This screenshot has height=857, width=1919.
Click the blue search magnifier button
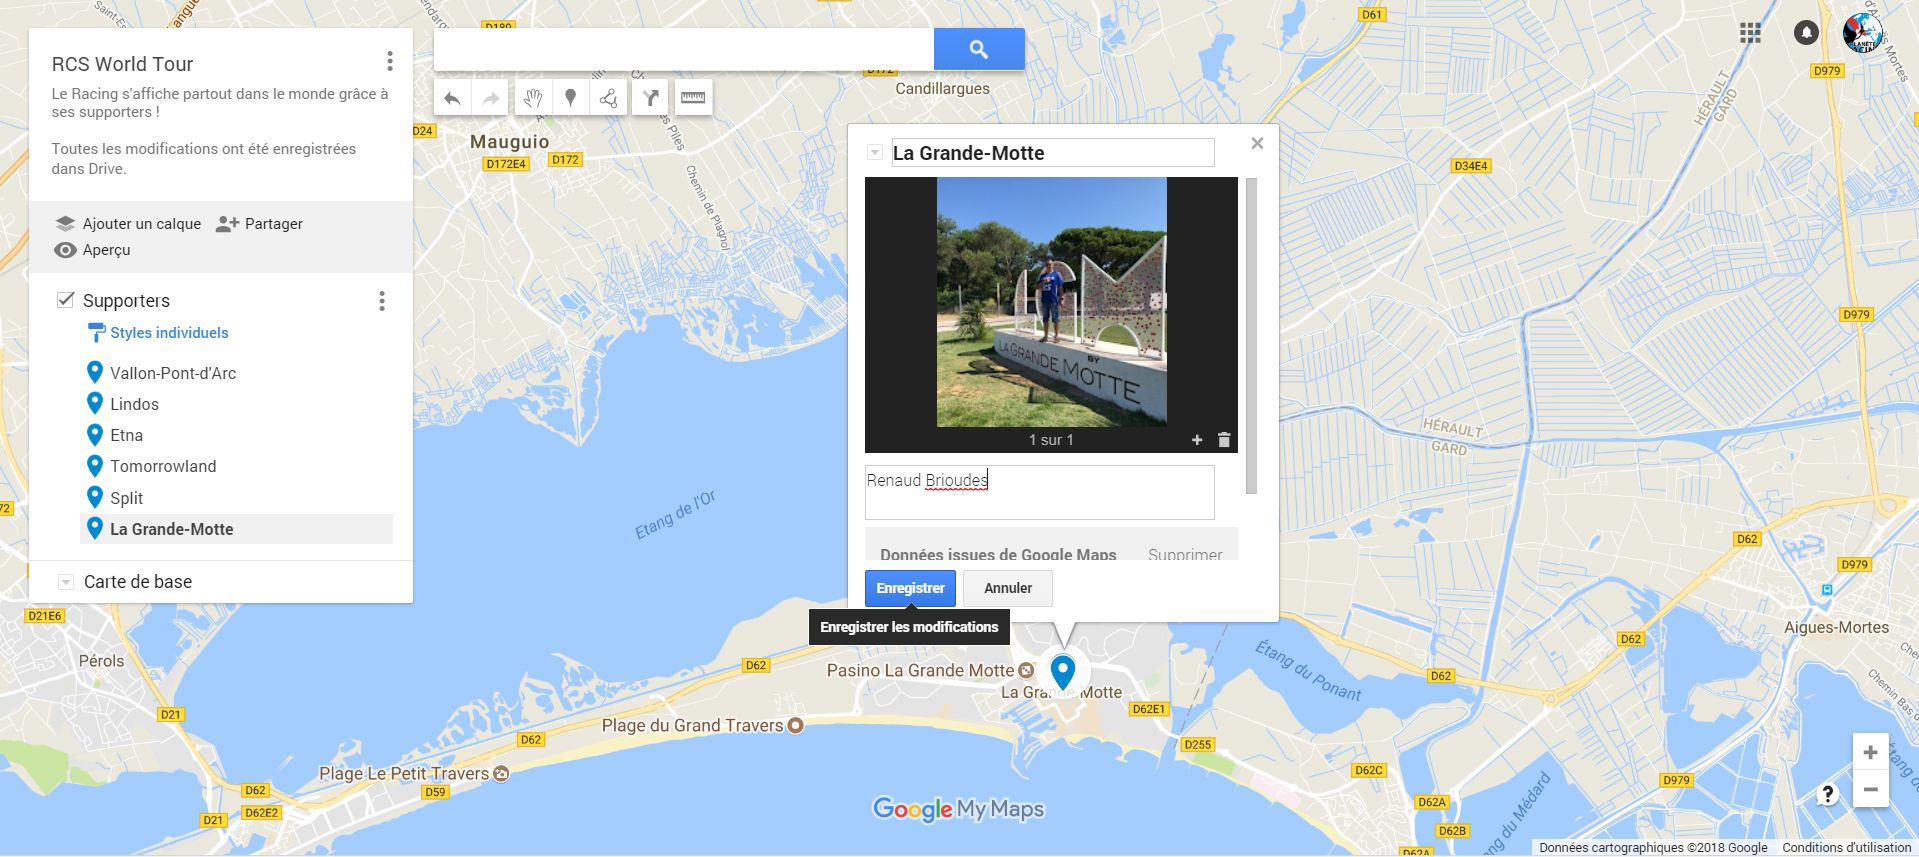coord(979,49)
